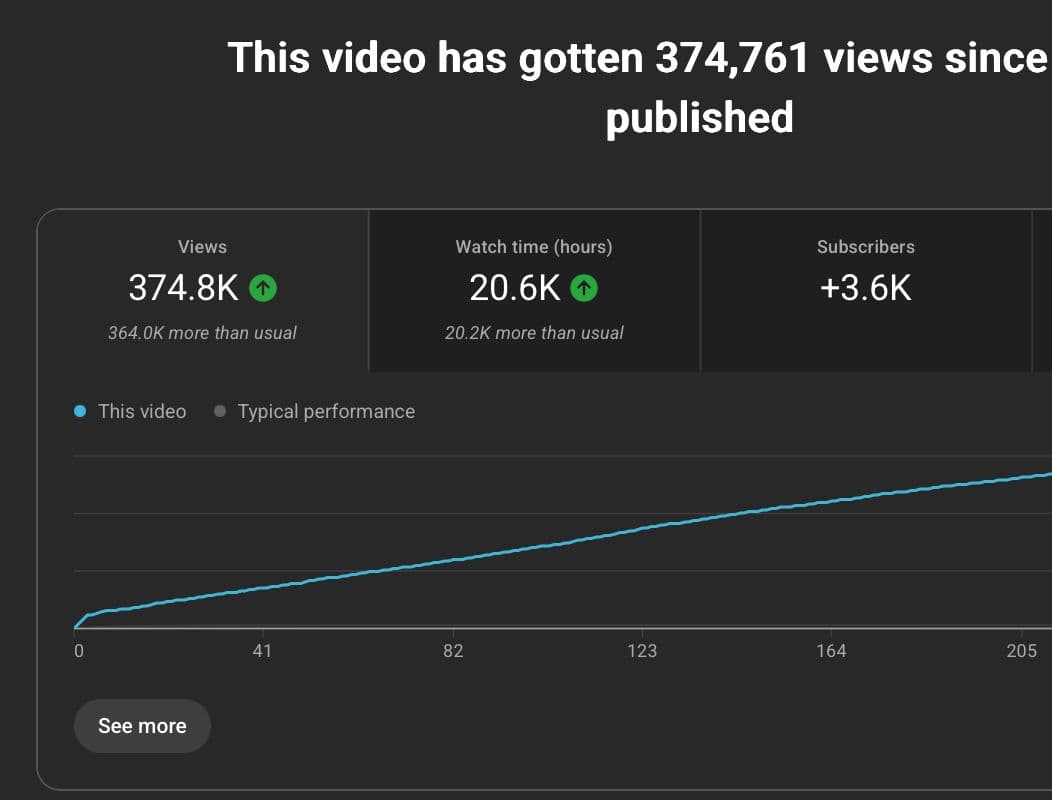1052x800 pixels.
Task: Click the 364.0K more than usual link
Action: 201,332
